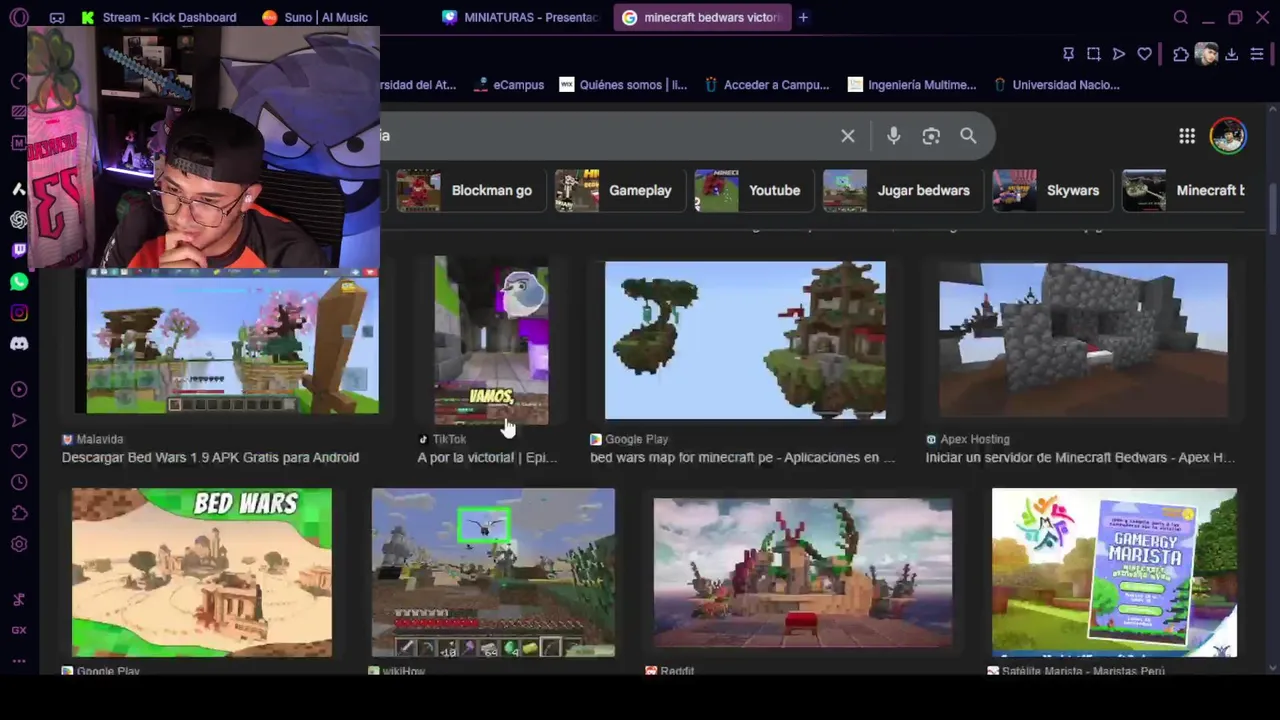The width and height of the screenshot is (1280, 720).
Task: Select the minecraft bedwars victoria tab
Action: [x=701, y=17]
